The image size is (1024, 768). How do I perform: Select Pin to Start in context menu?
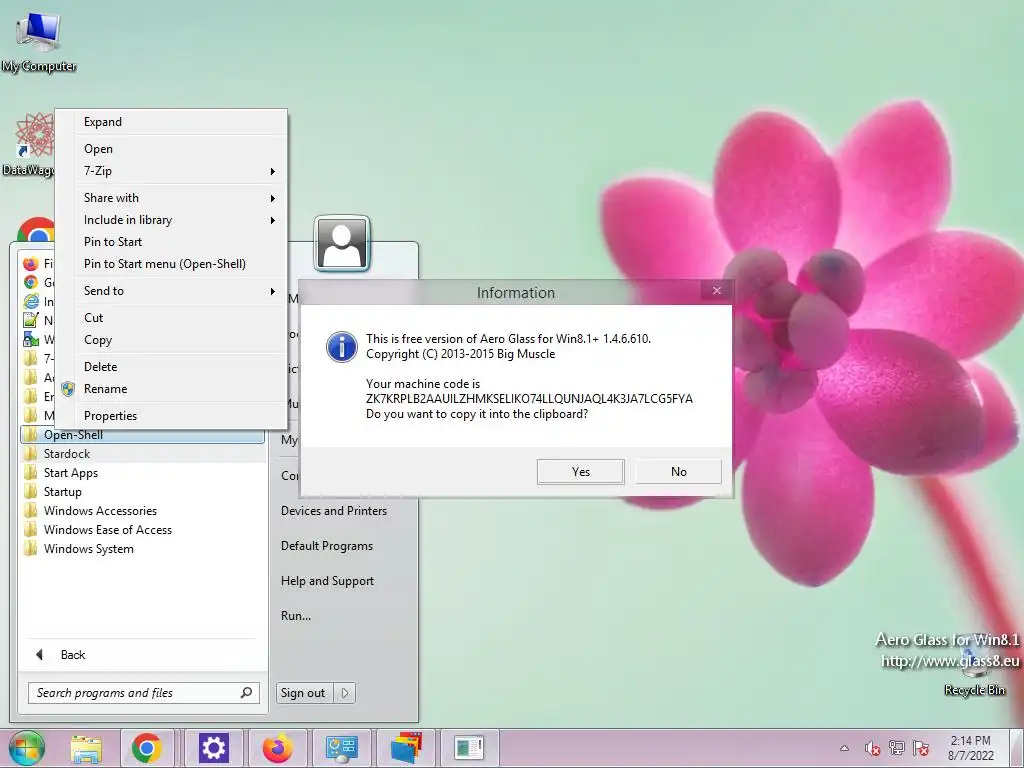pyautogui.click(x=171, y=242)
